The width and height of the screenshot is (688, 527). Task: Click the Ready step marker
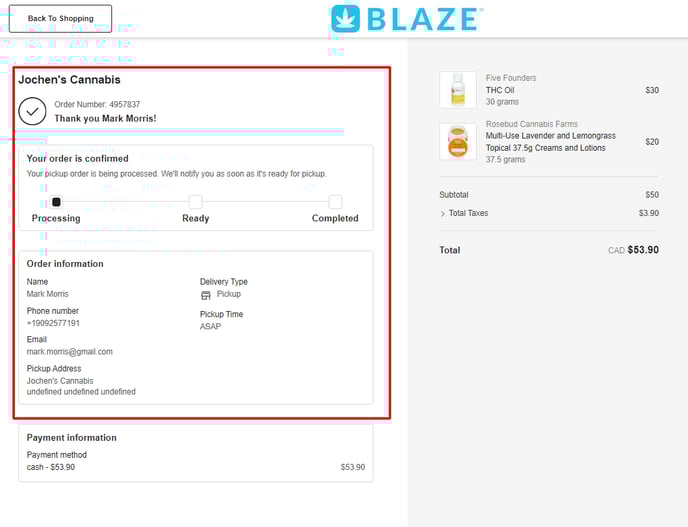coord(196,202)
